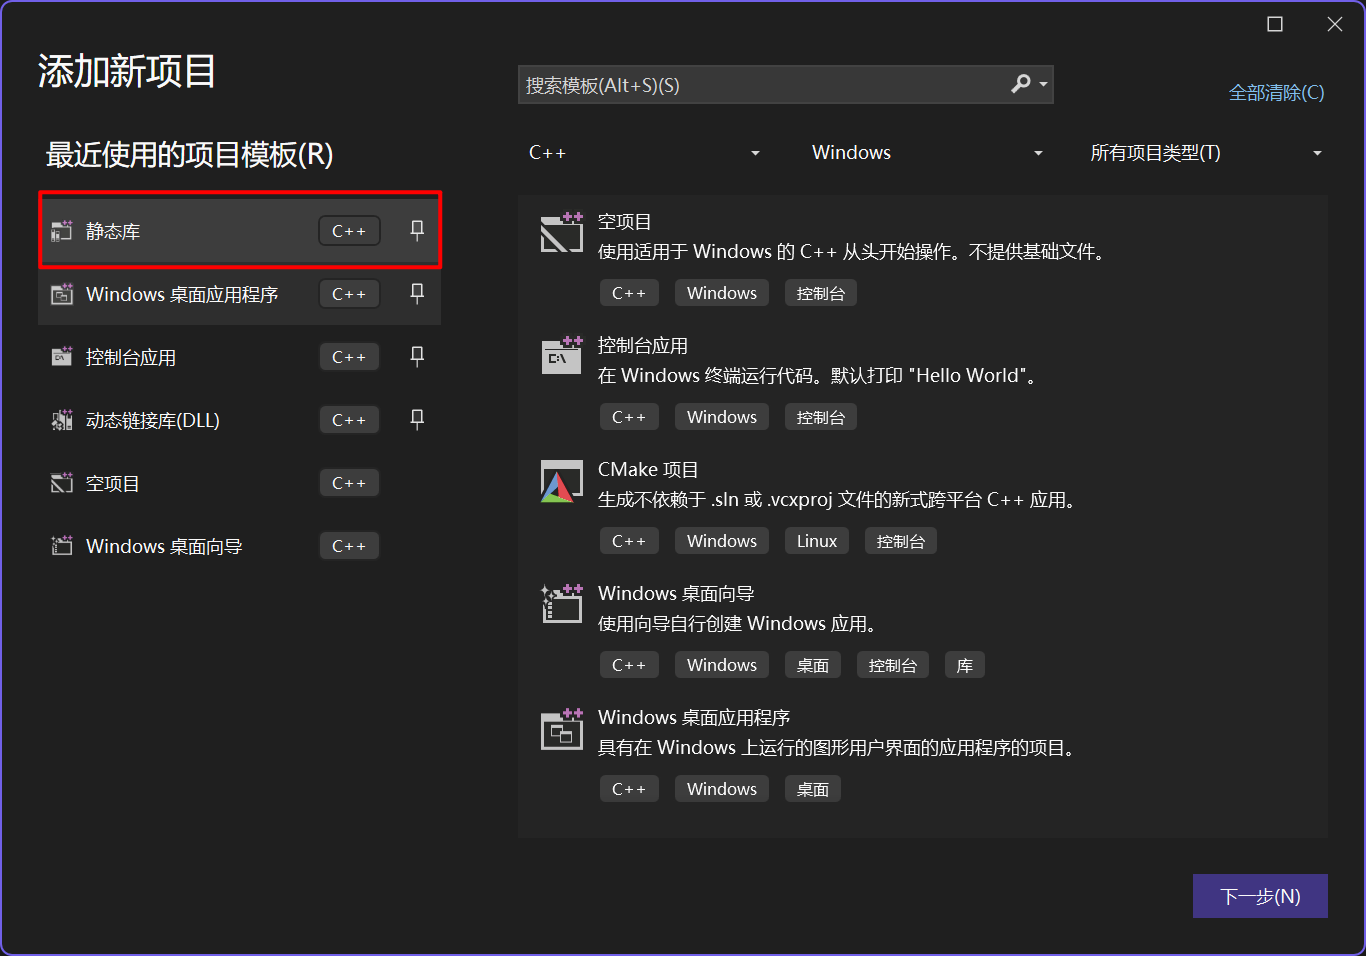This screenshot has width=1366, height=956.
Task: Click Windows Desktop Application icon in template list
Action: click(x=561, y=729)
